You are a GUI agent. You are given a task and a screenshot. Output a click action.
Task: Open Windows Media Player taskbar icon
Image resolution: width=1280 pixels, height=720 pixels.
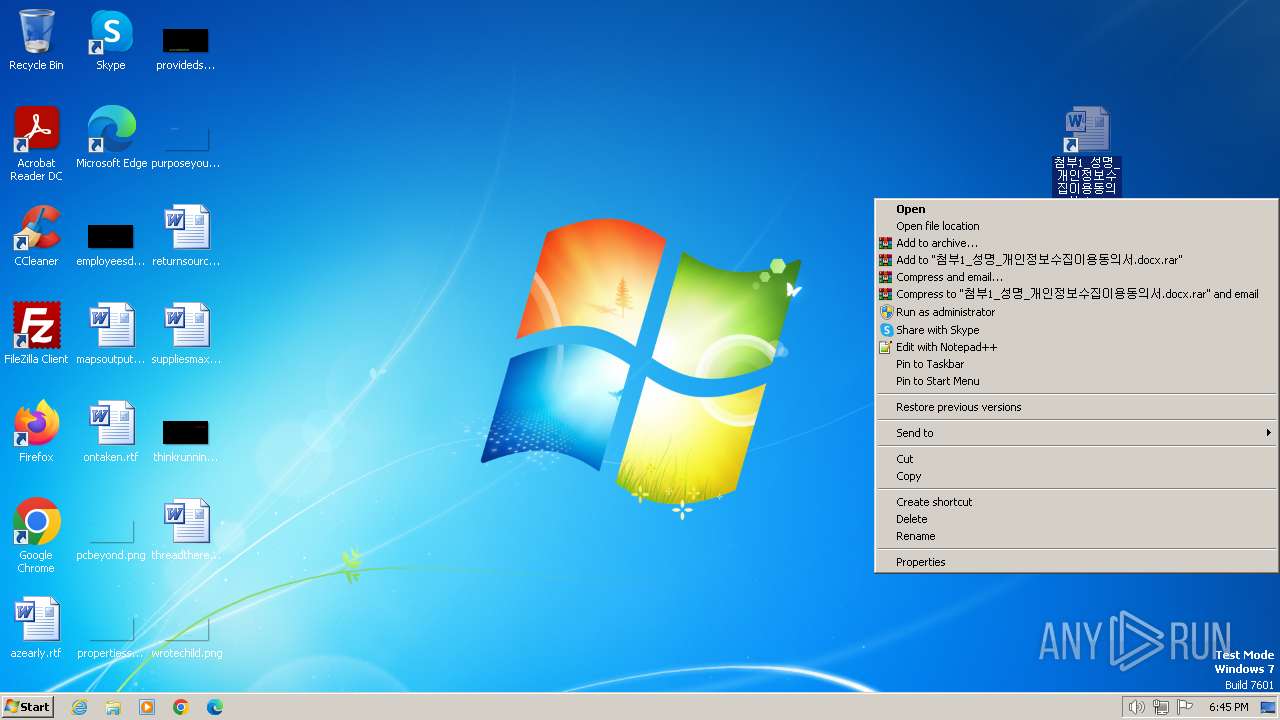click(147, 707)
